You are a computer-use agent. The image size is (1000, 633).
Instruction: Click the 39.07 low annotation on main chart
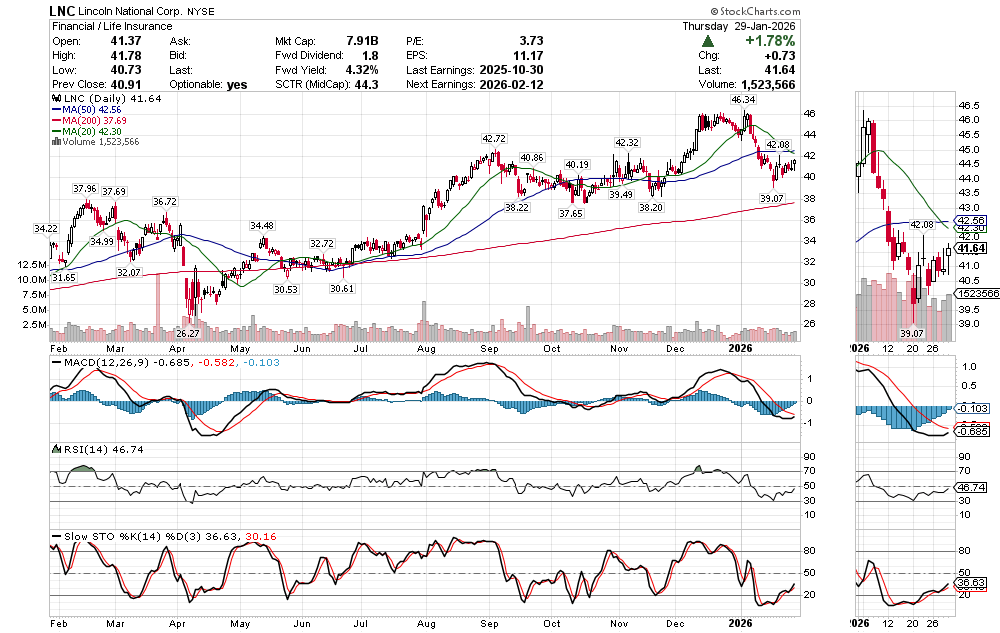[772, 199]
